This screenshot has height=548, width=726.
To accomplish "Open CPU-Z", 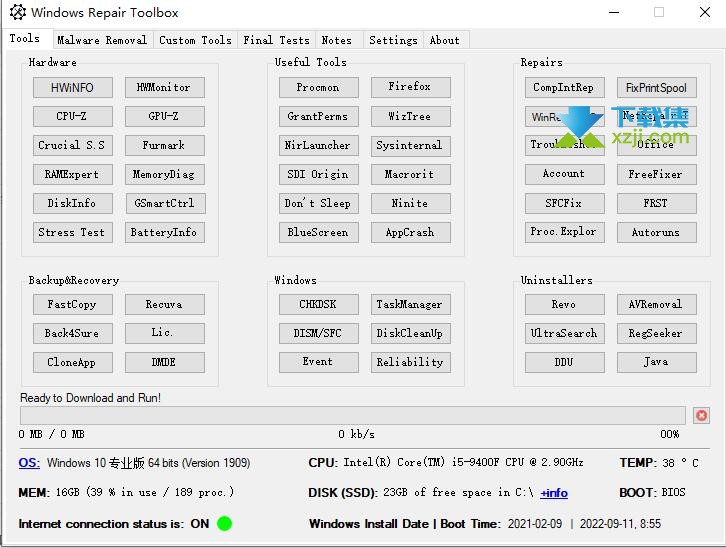I will tap(73, 116).
